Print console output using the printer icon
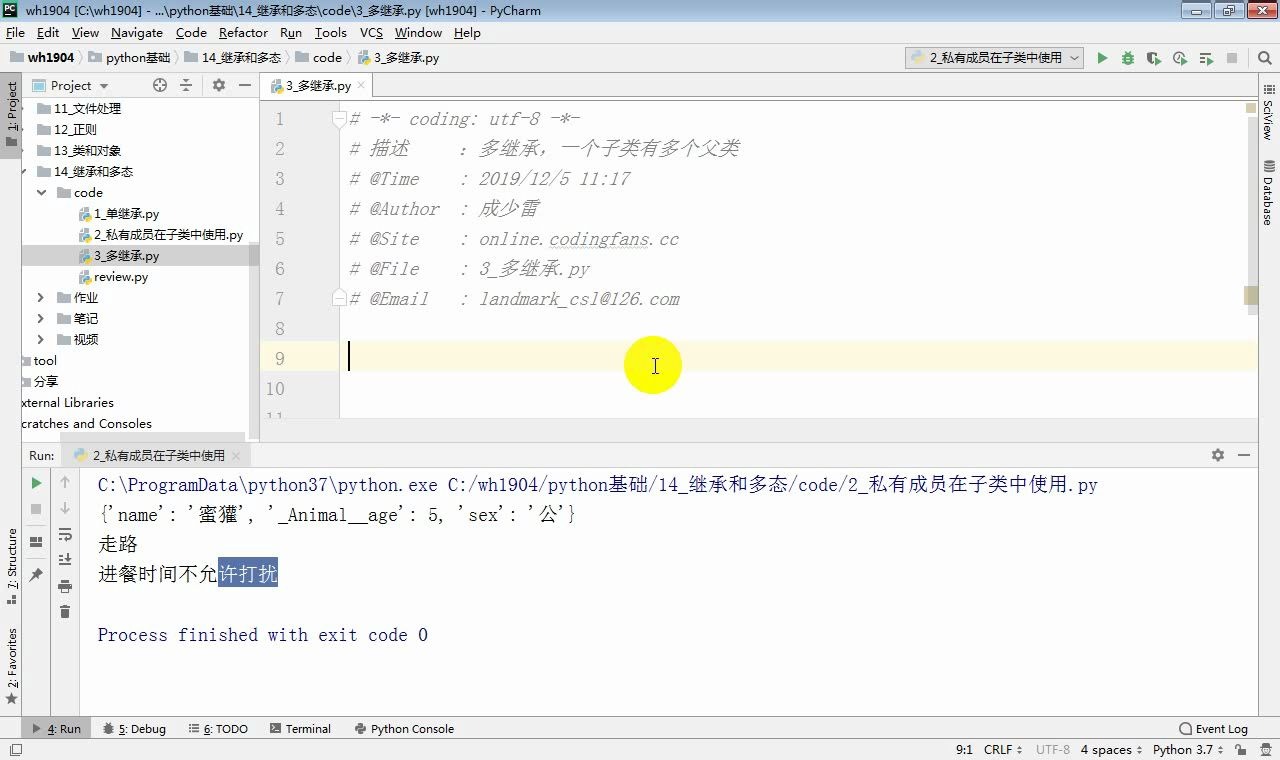The width and height of the screenshot is (1280, 760). [x=65, y=586]
